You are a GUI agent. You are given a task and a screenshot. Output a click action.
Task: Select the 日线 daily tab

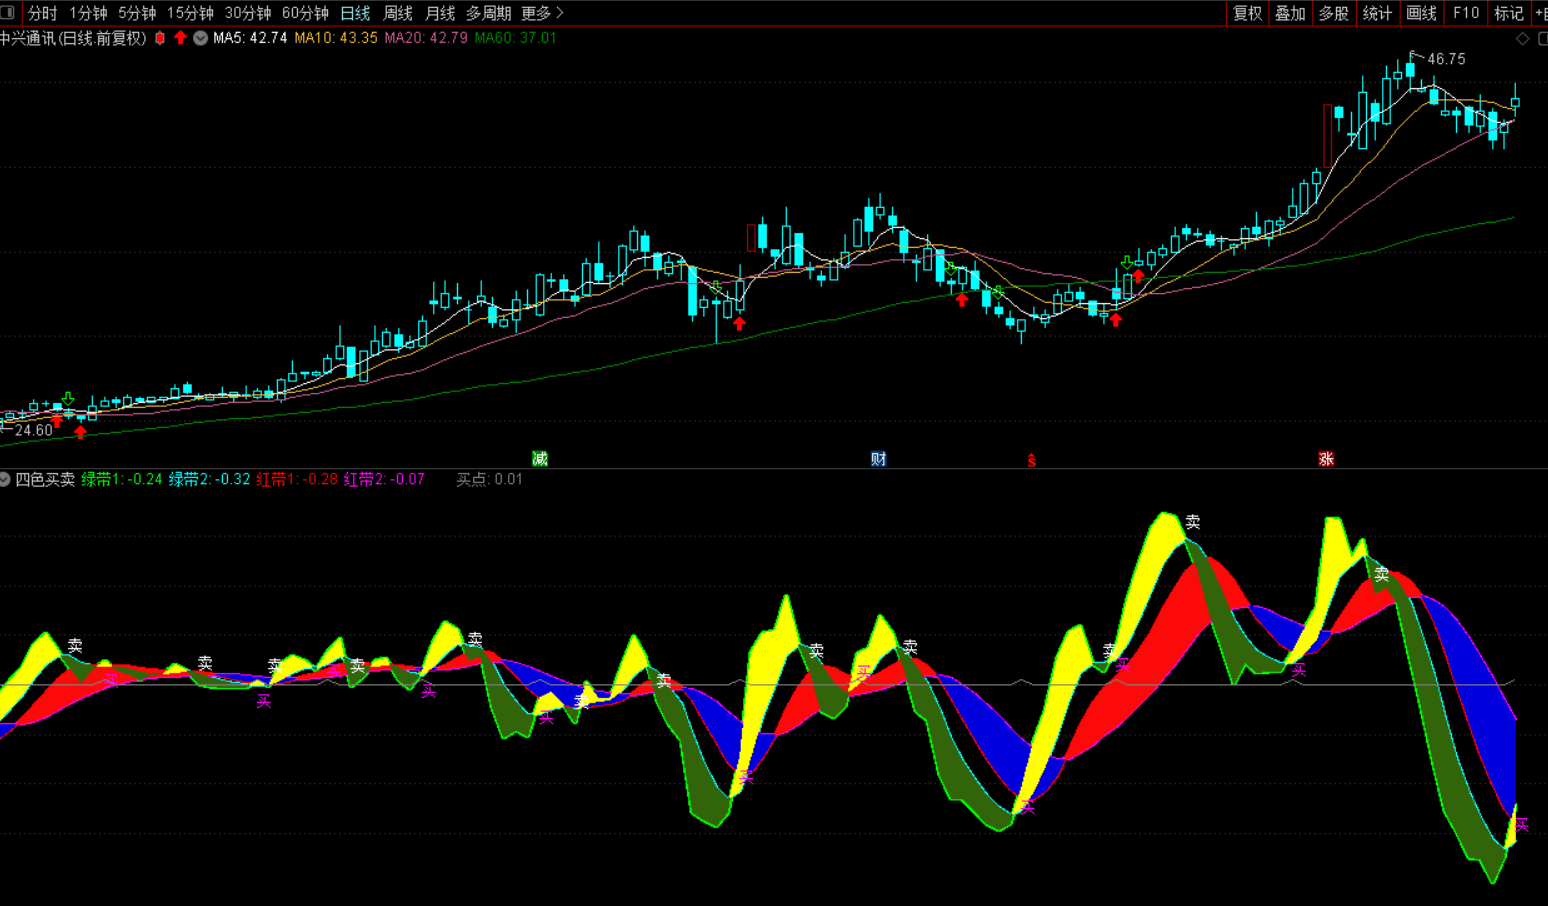(355, 13)
